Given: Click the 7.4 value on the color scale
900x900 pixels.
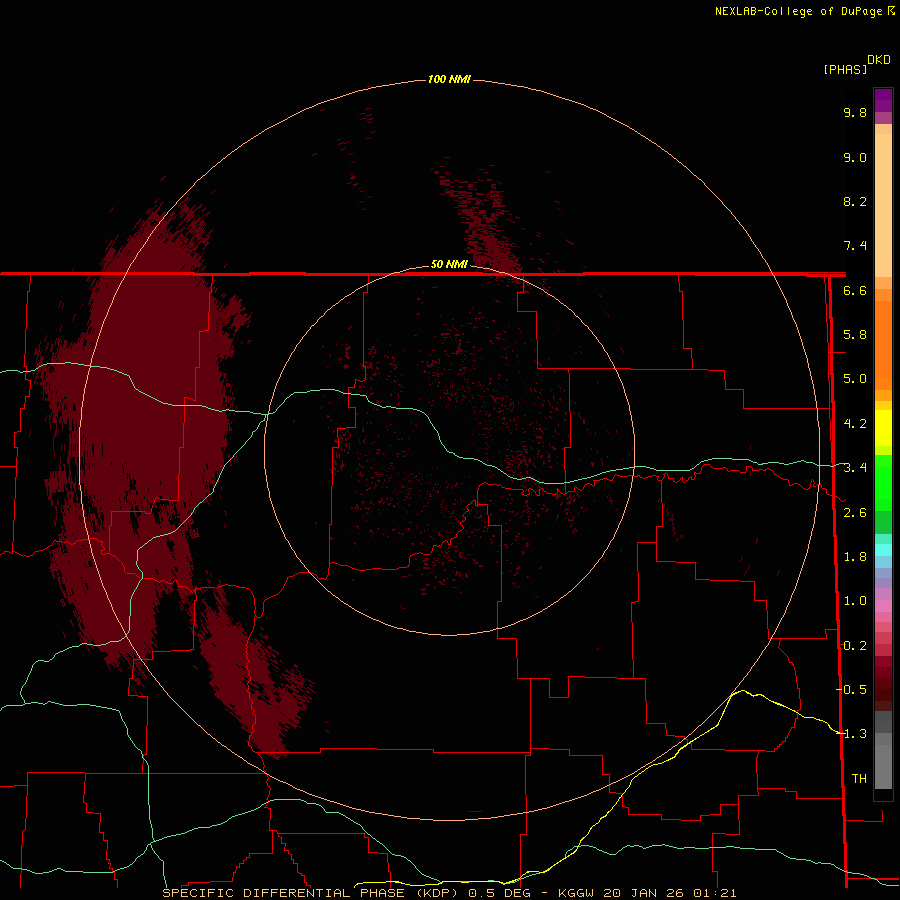Looking at the screenshot, I should tap(855, 246).
